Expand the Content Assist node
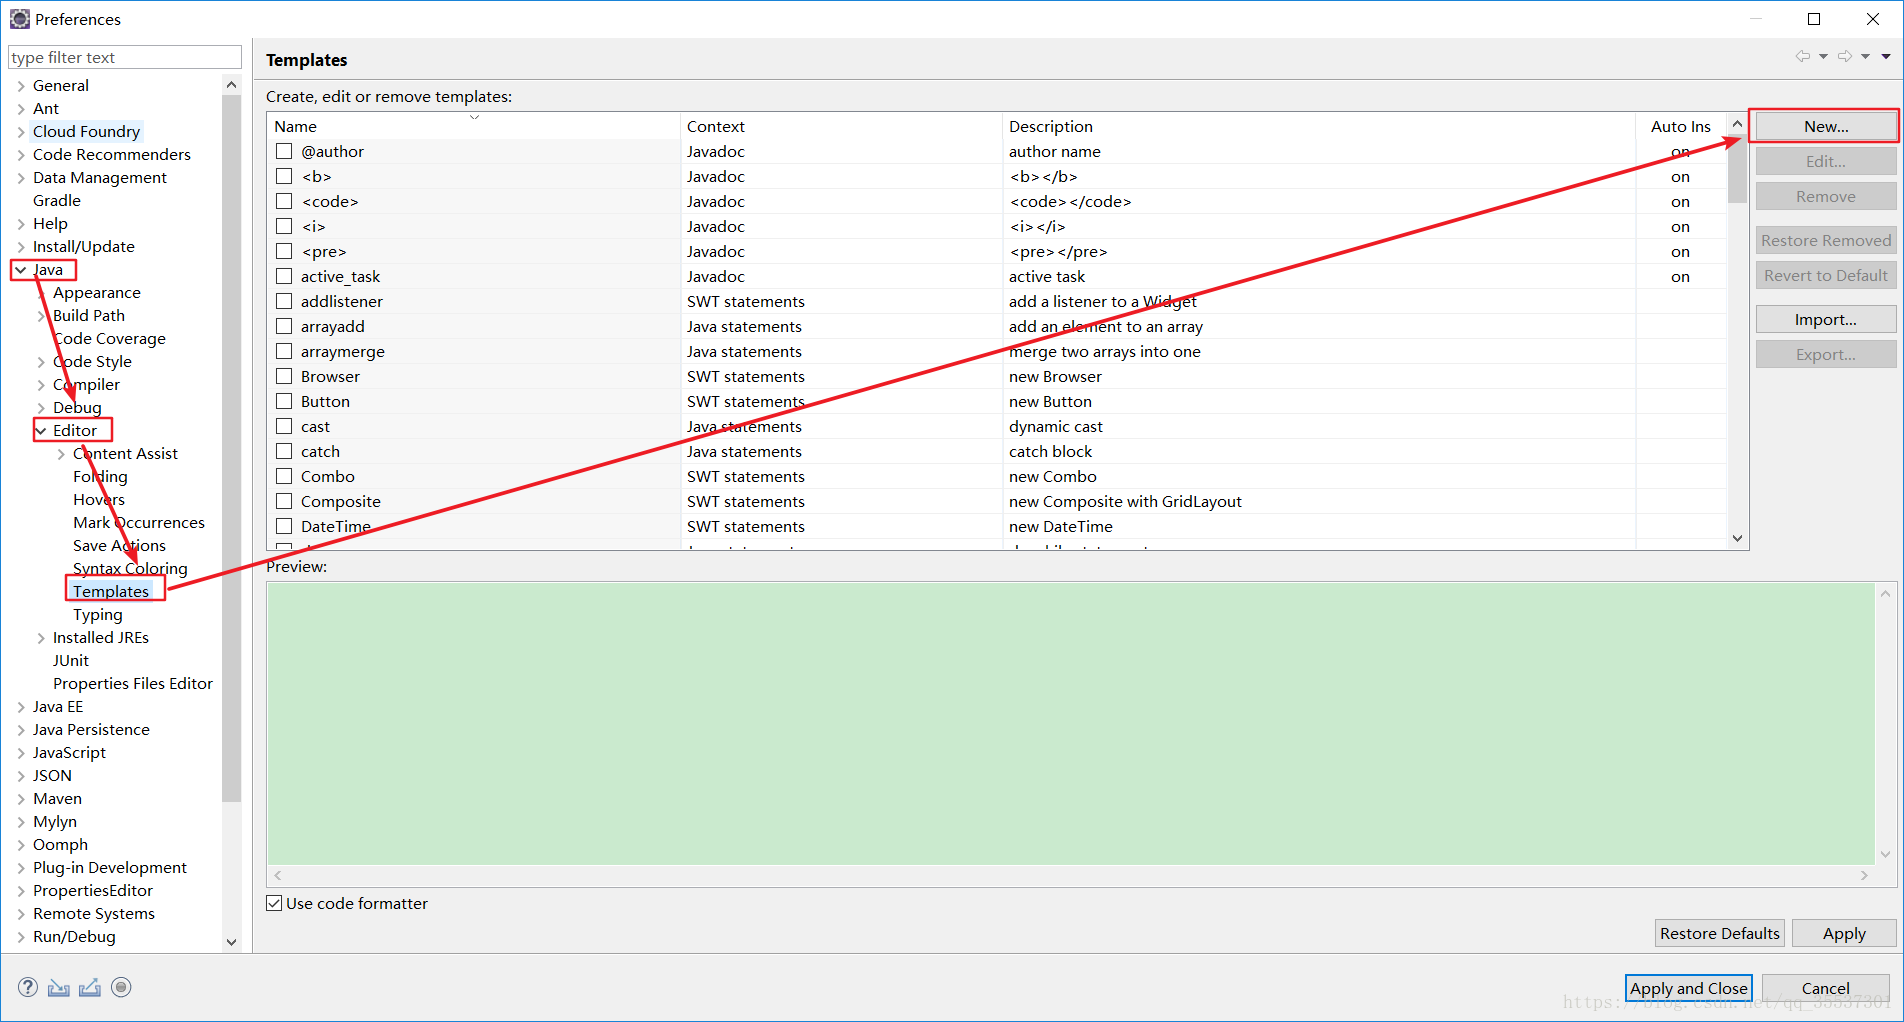The image size is (1904, 1022). pyautogui.click(x=61, y=454)
